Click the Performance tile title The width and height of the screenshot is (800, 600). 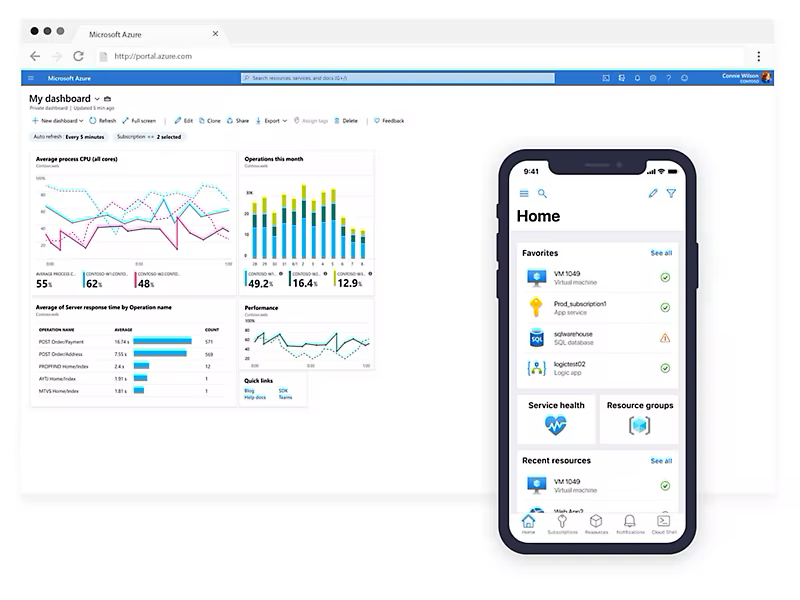pos(261,308)
